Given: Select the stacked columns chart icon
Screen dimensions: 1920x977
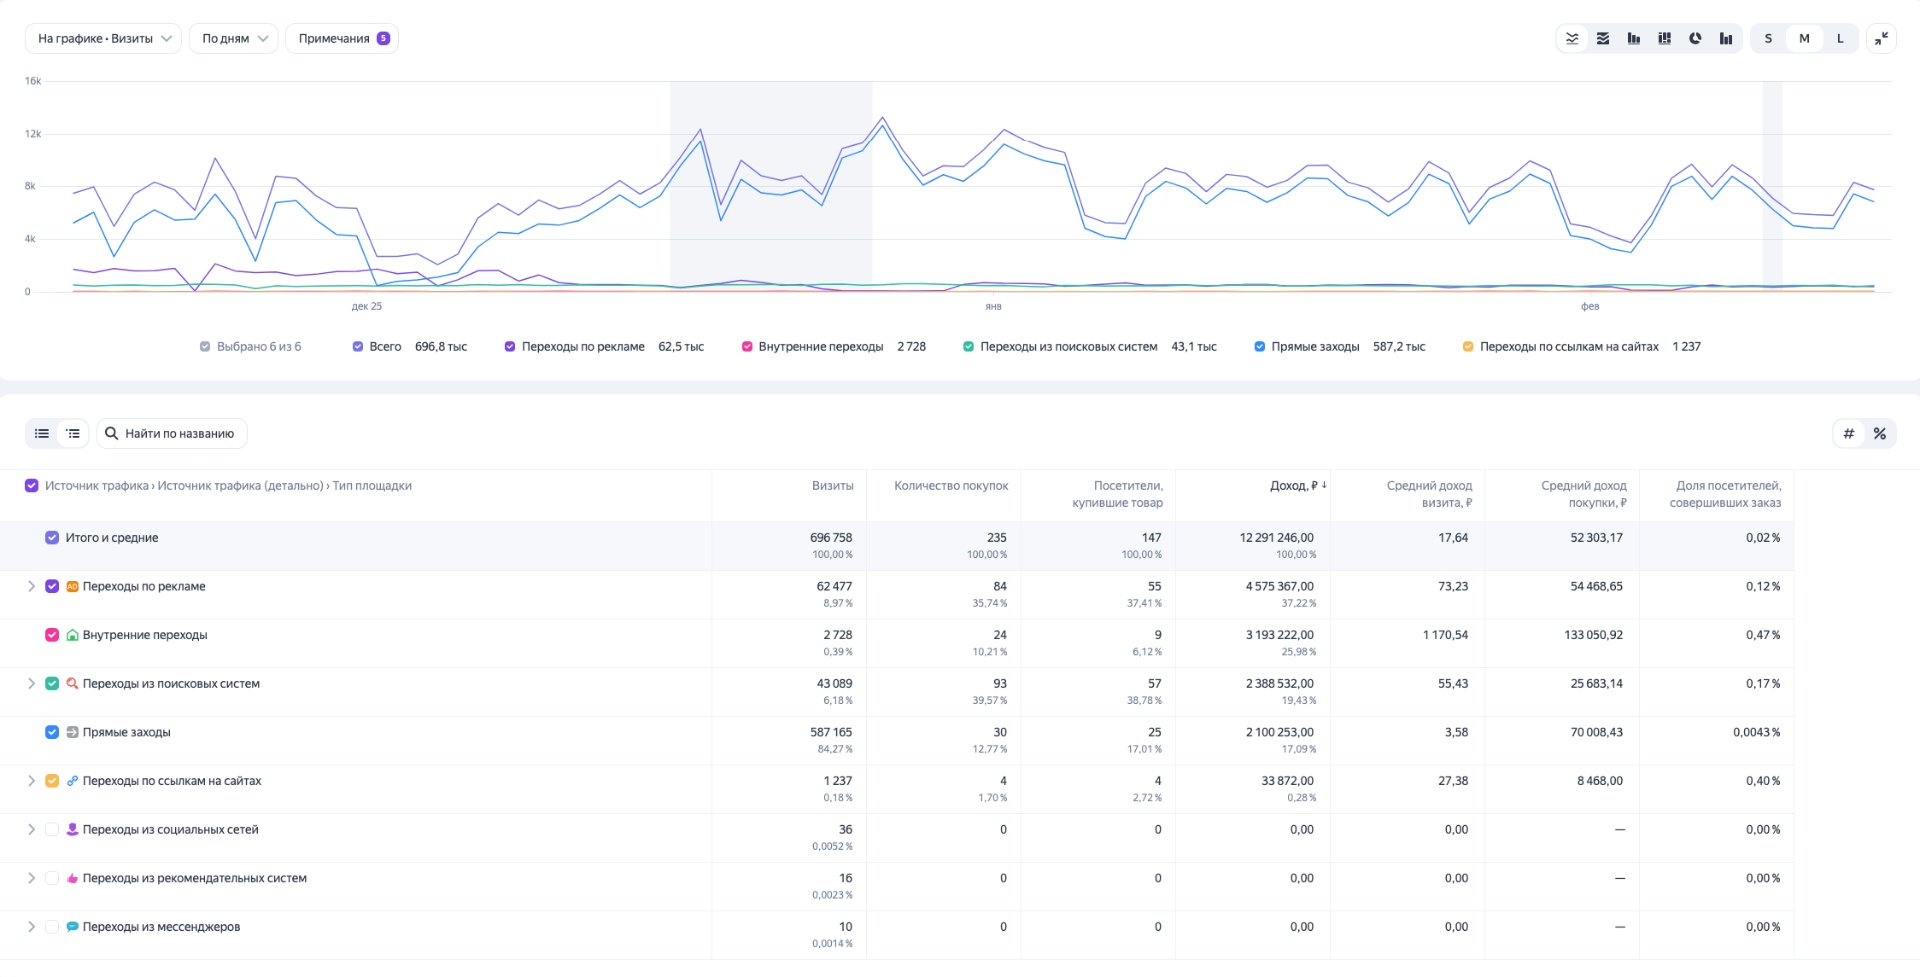Looking at the screenshot, I should (1665, 39).
